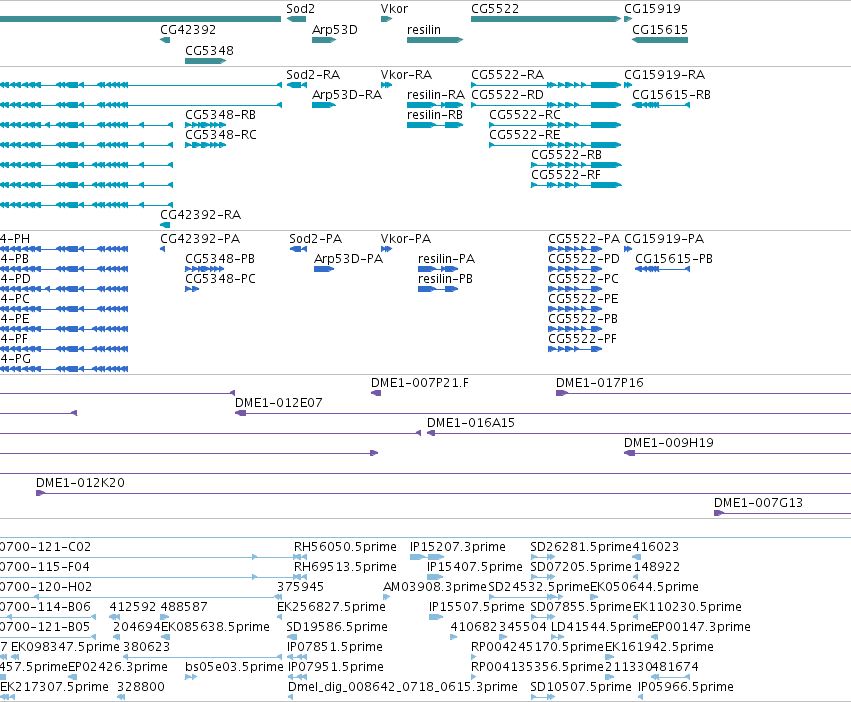The width and height of the screenshot is (851, 702).
Task: Select the Arp53D gene label
Action: (x=334, y=30)
